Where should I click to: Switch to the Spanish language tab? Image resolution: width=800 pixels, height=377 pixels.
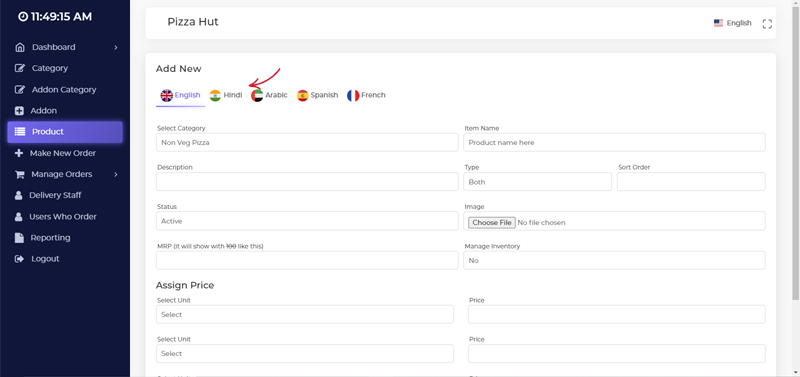click(317, 95)
